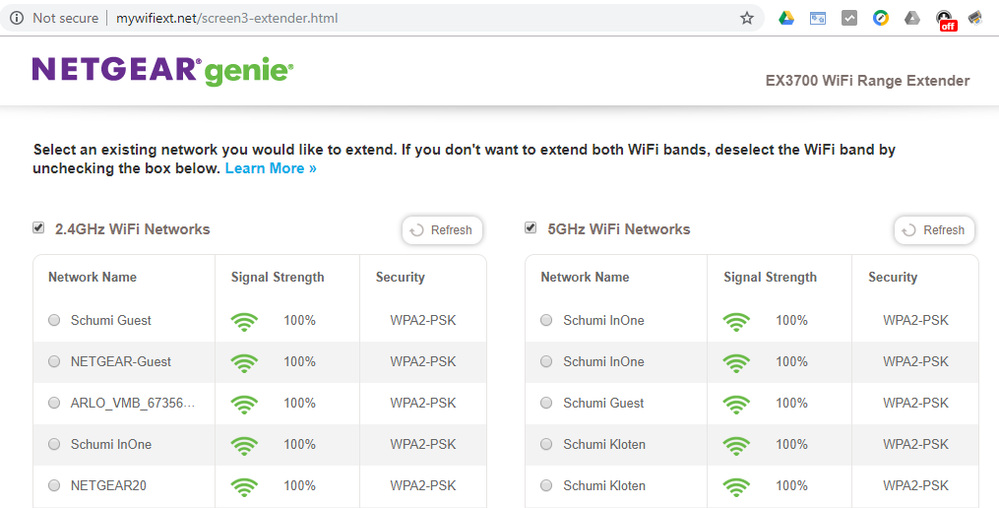Screen dimensions: 999x508
Task: Click the ARLO_VMB_67356… network name
Action: coord(133,403)
